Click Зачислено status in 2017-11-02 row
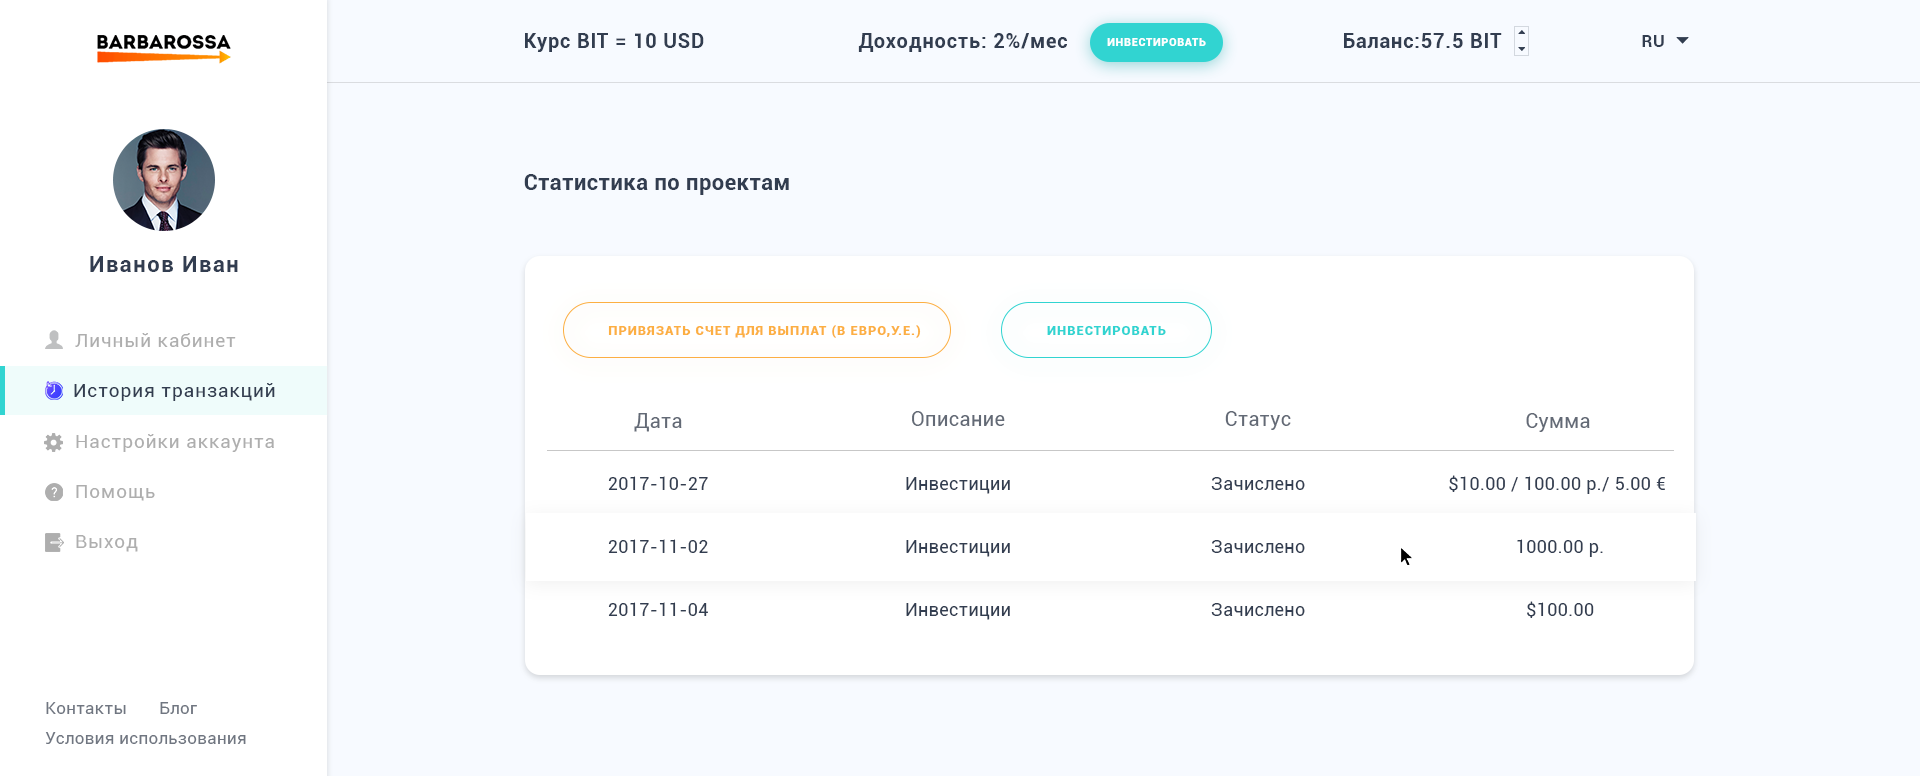Screen dimensions: 1920x776 tap(1258, 547)
